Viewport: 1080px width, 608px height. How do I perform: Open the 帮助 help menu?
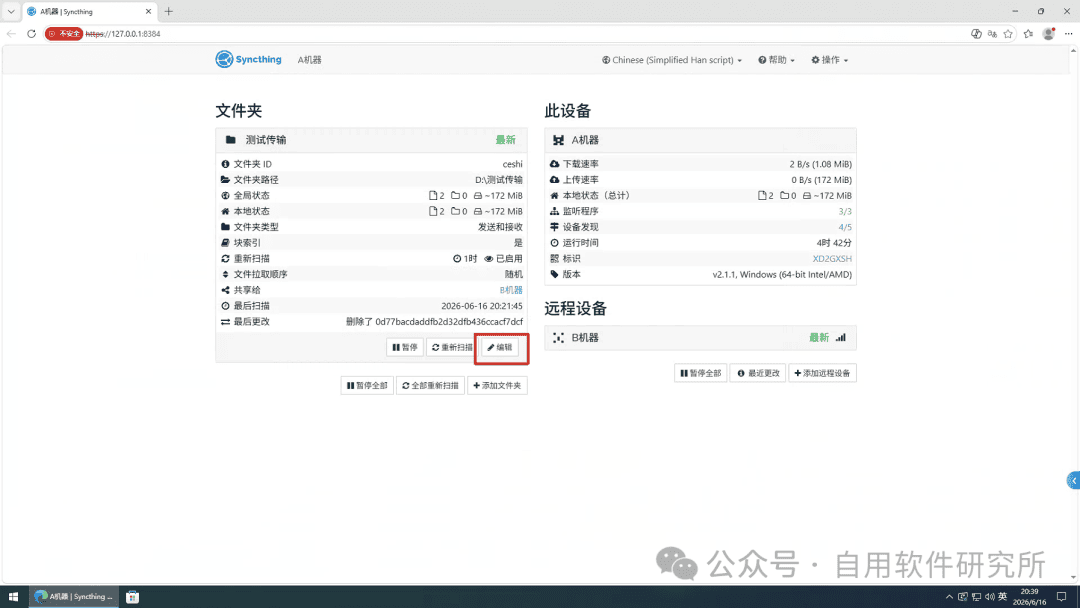point(776,60)
